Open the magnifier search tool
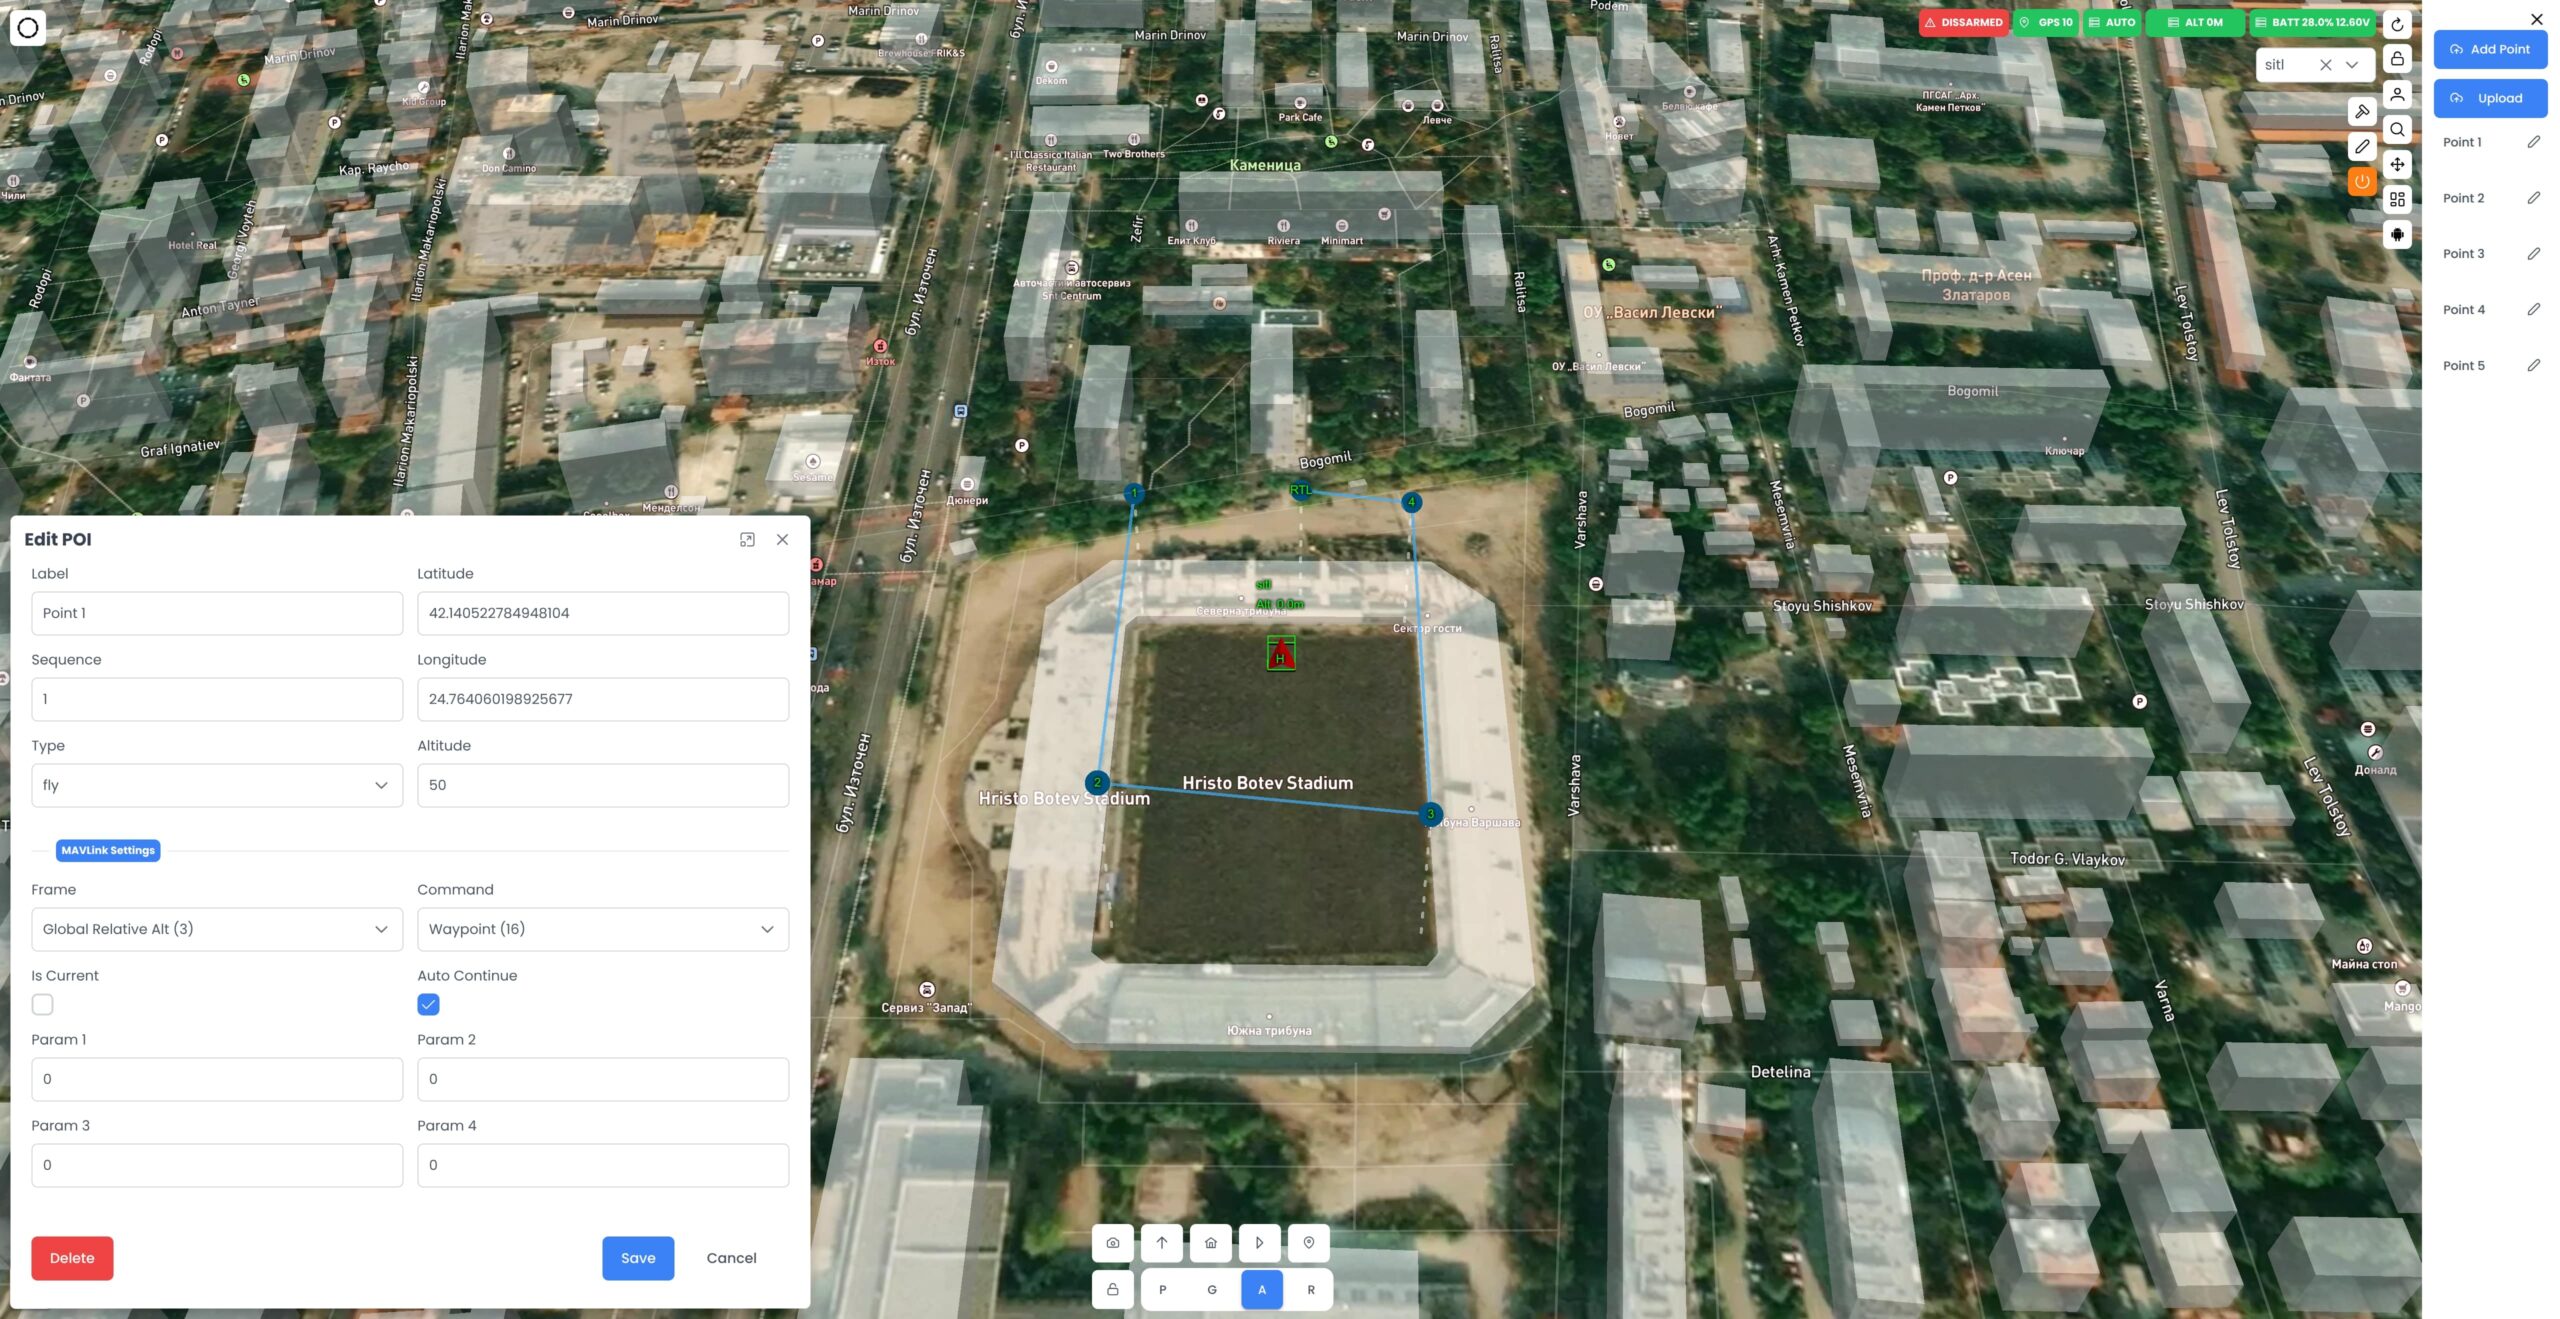The height and width of the screenshot is (1319, 2560). tap(2397, 129)
